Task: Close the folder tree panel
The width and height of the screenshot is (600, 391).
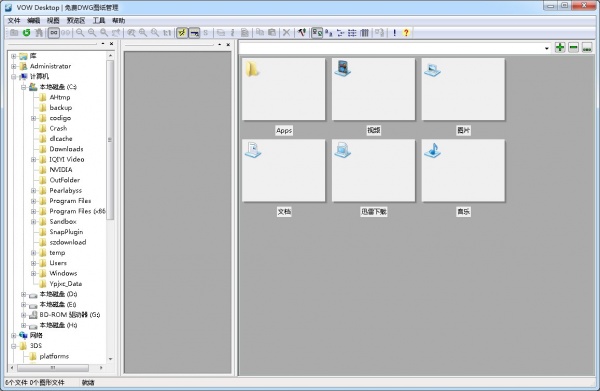Action: click(x=111, y=44)
